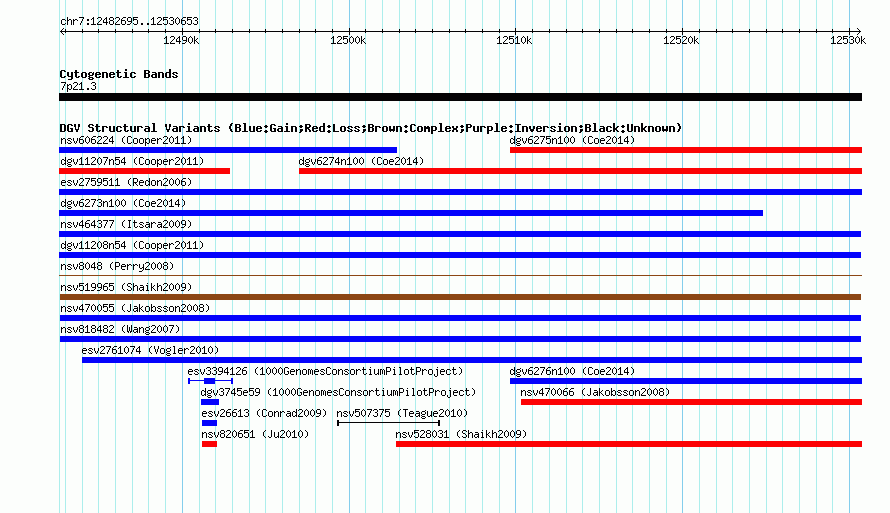Select the small blue dgv3745e59 bar
The height and width of the screenshot is (513, 890).
point(210,402)
